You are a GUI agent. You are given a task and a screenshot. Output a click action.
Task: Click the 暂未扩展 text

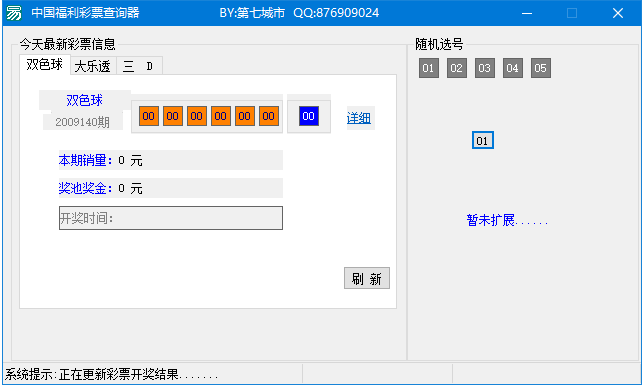click(507, 220)
